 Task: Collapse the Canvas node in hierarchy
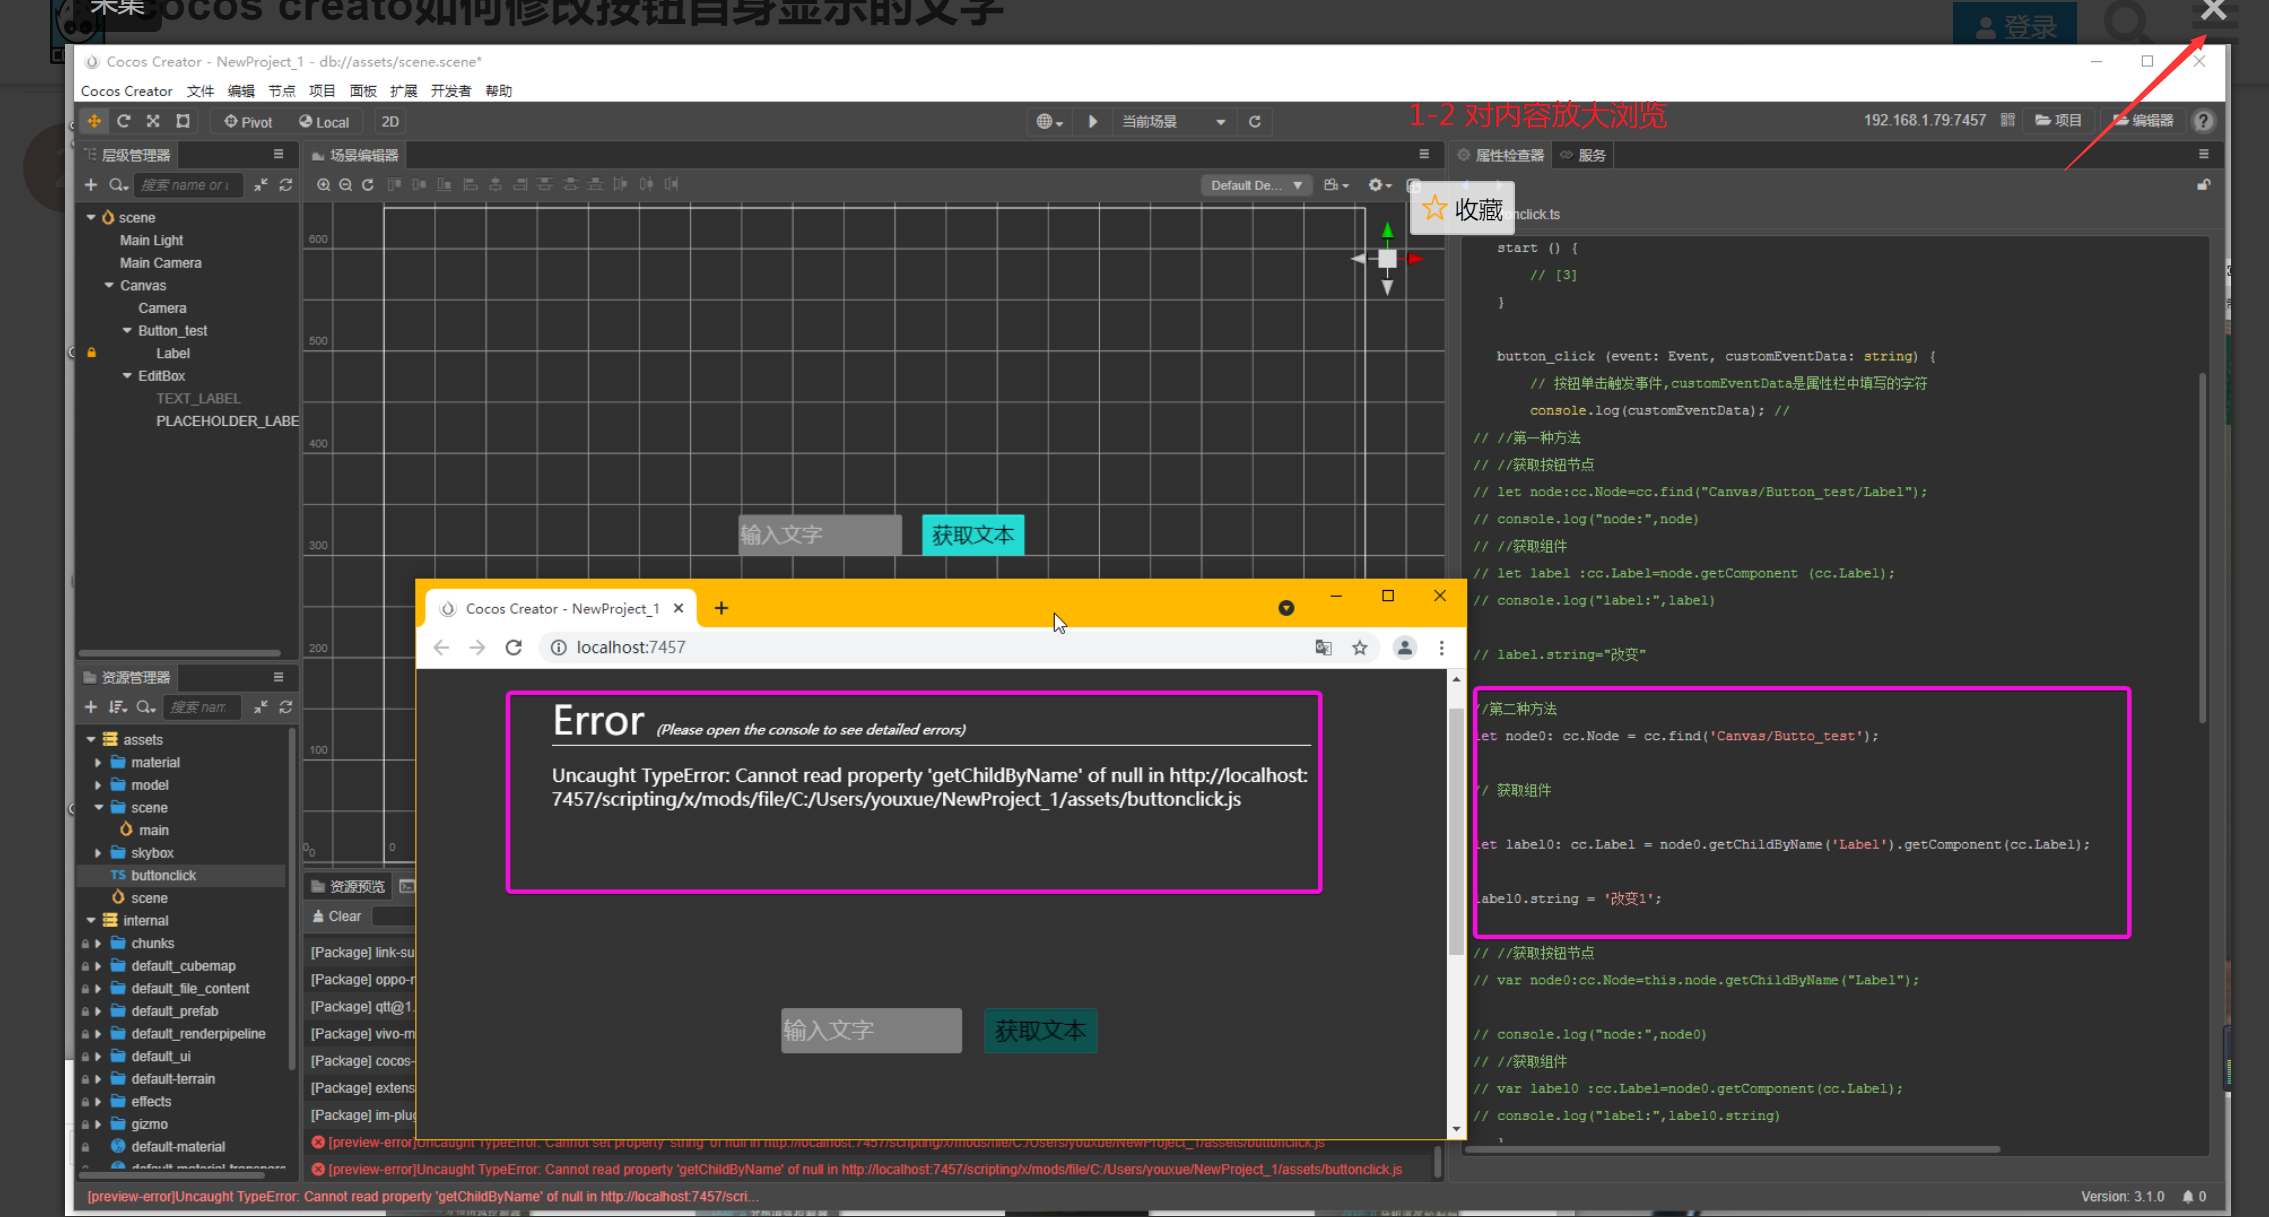(x=109, y=286)
